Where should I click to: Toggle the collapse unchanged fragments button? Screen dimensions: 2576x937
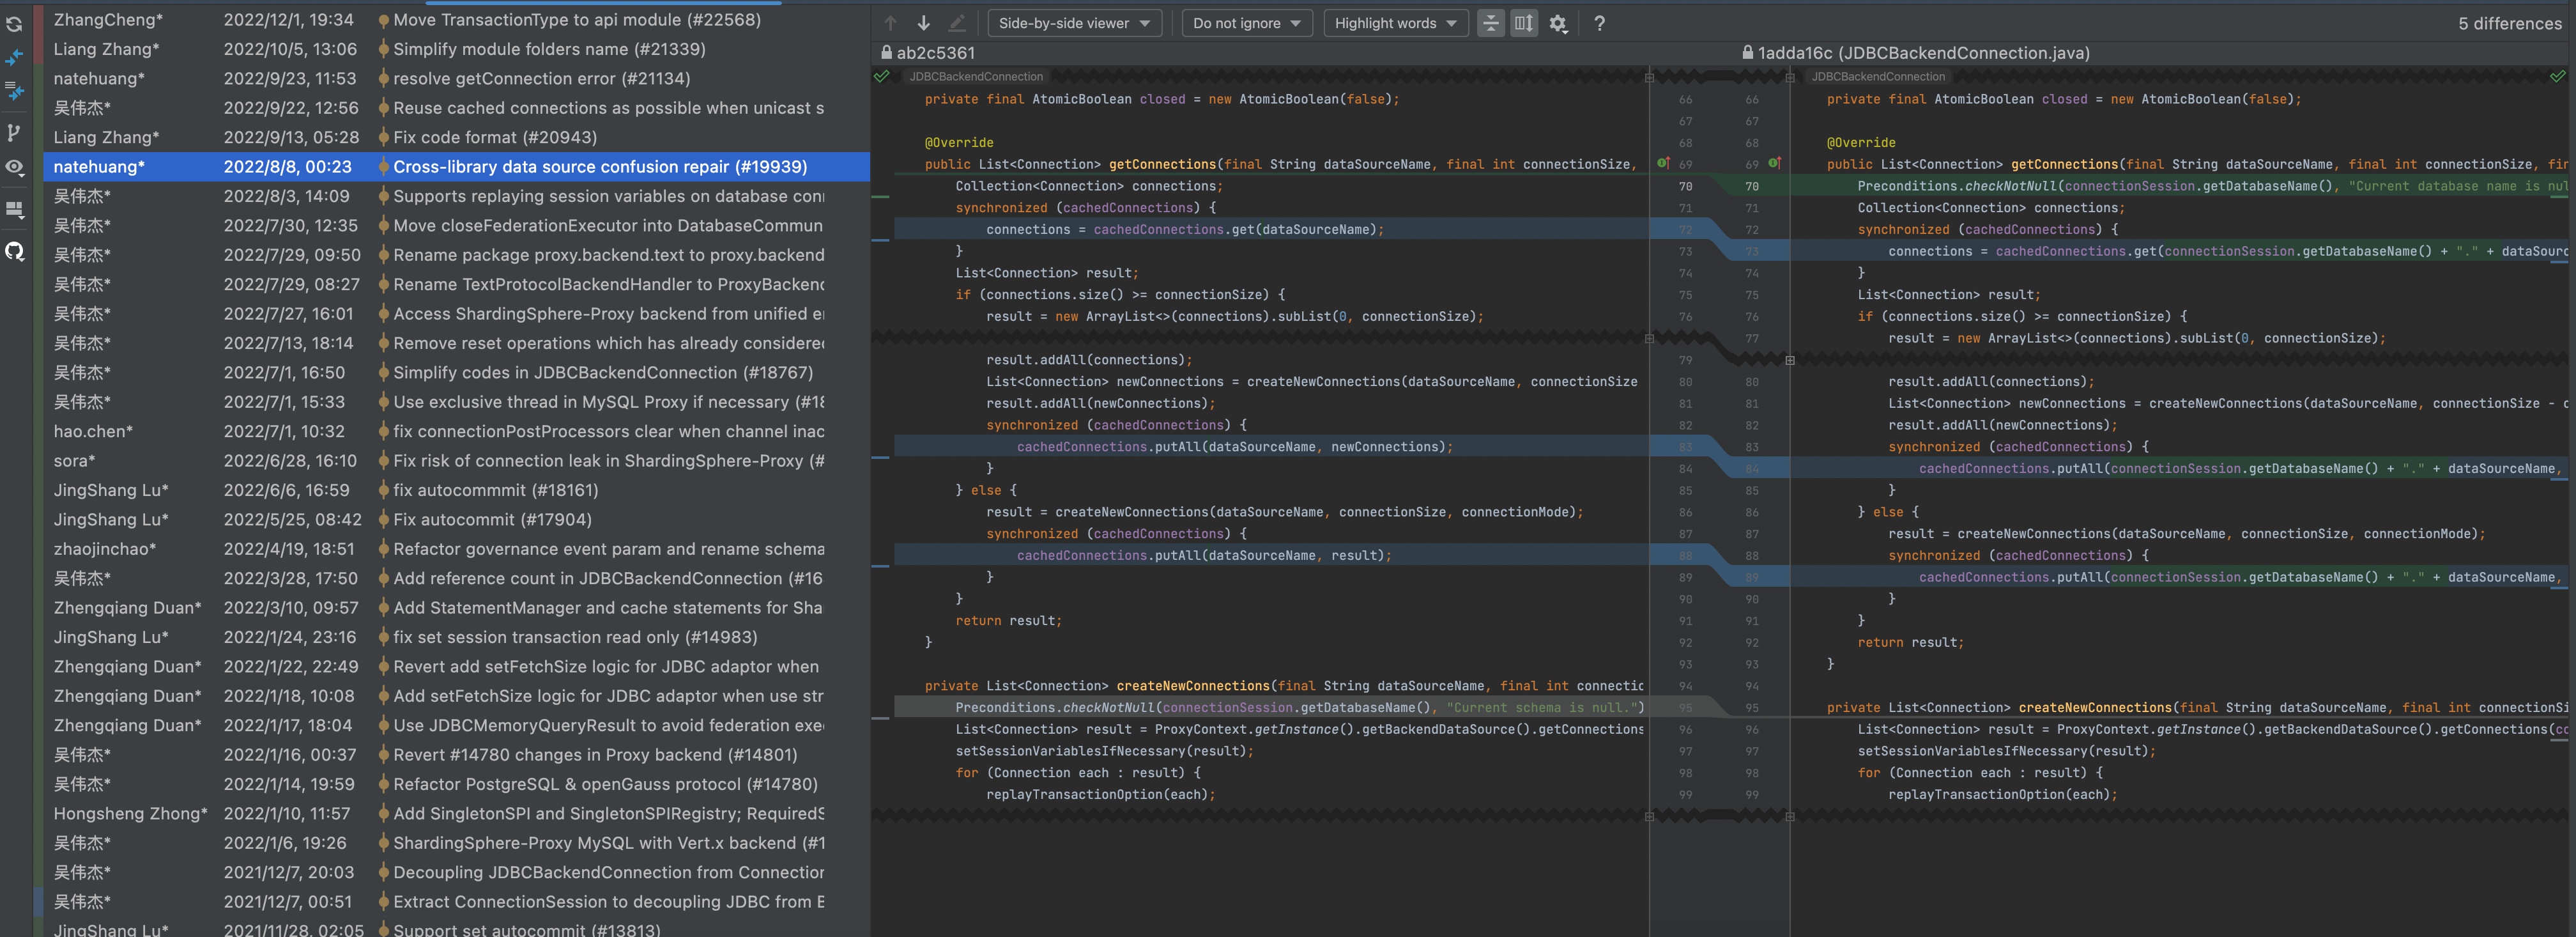(x=1490, y=23)
